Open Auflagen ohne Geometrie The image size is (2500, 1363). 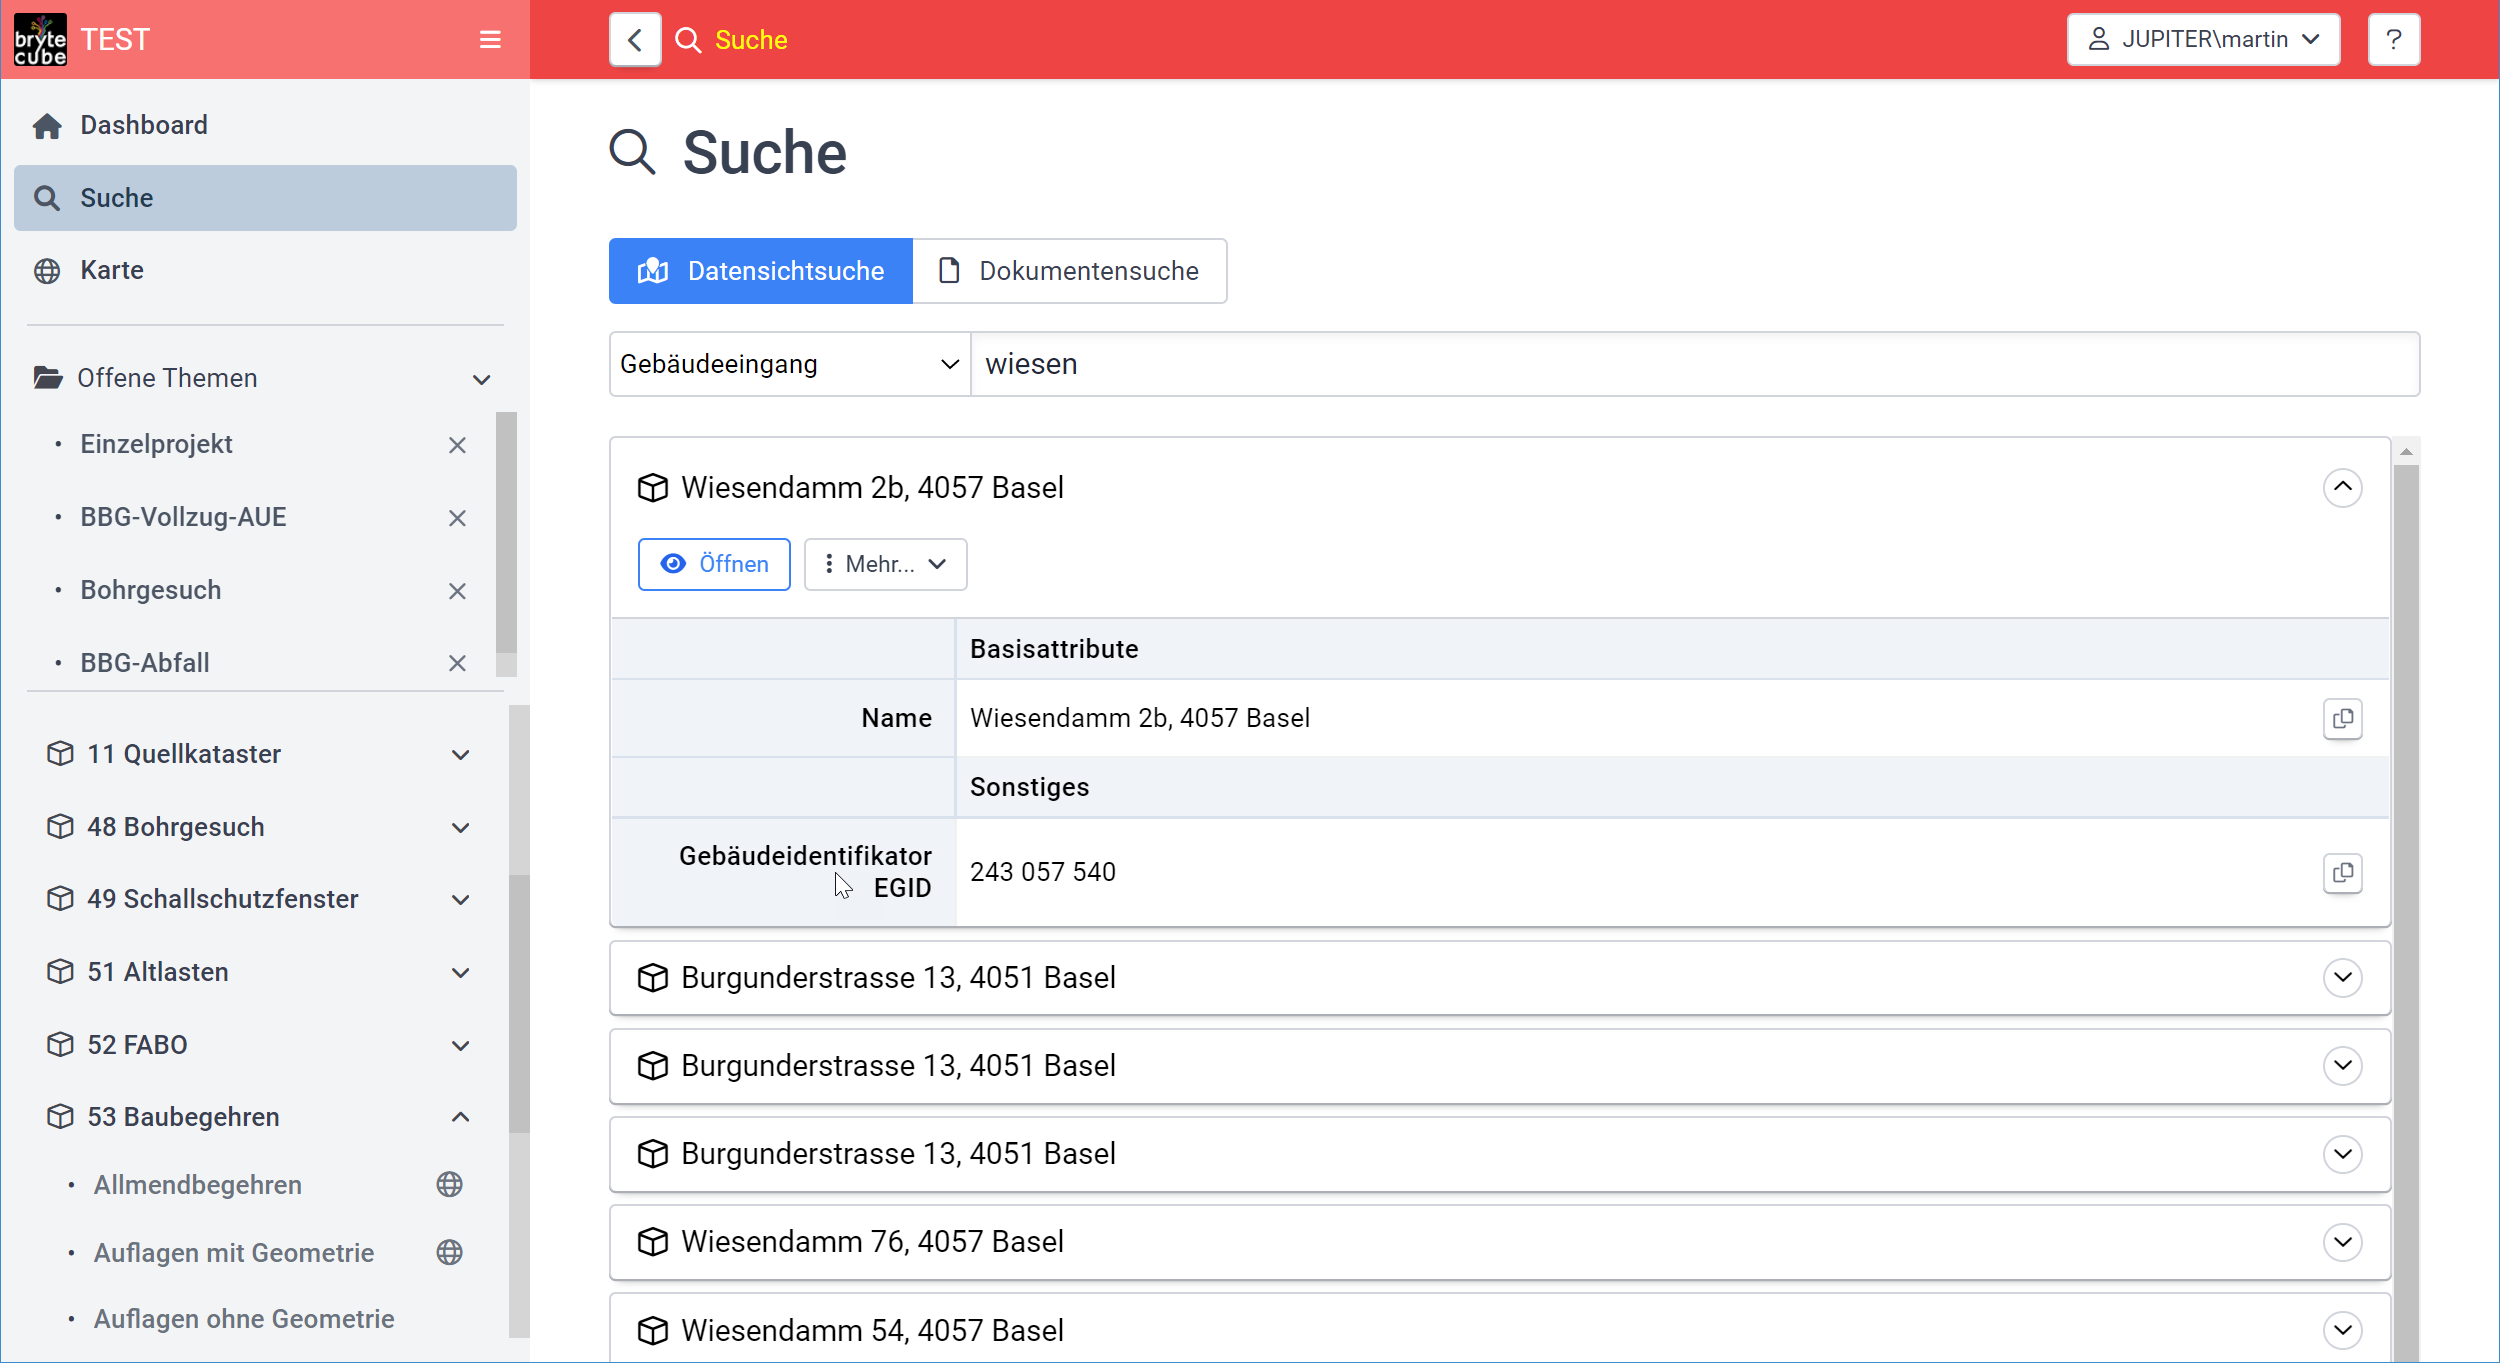pos(244,1319)
